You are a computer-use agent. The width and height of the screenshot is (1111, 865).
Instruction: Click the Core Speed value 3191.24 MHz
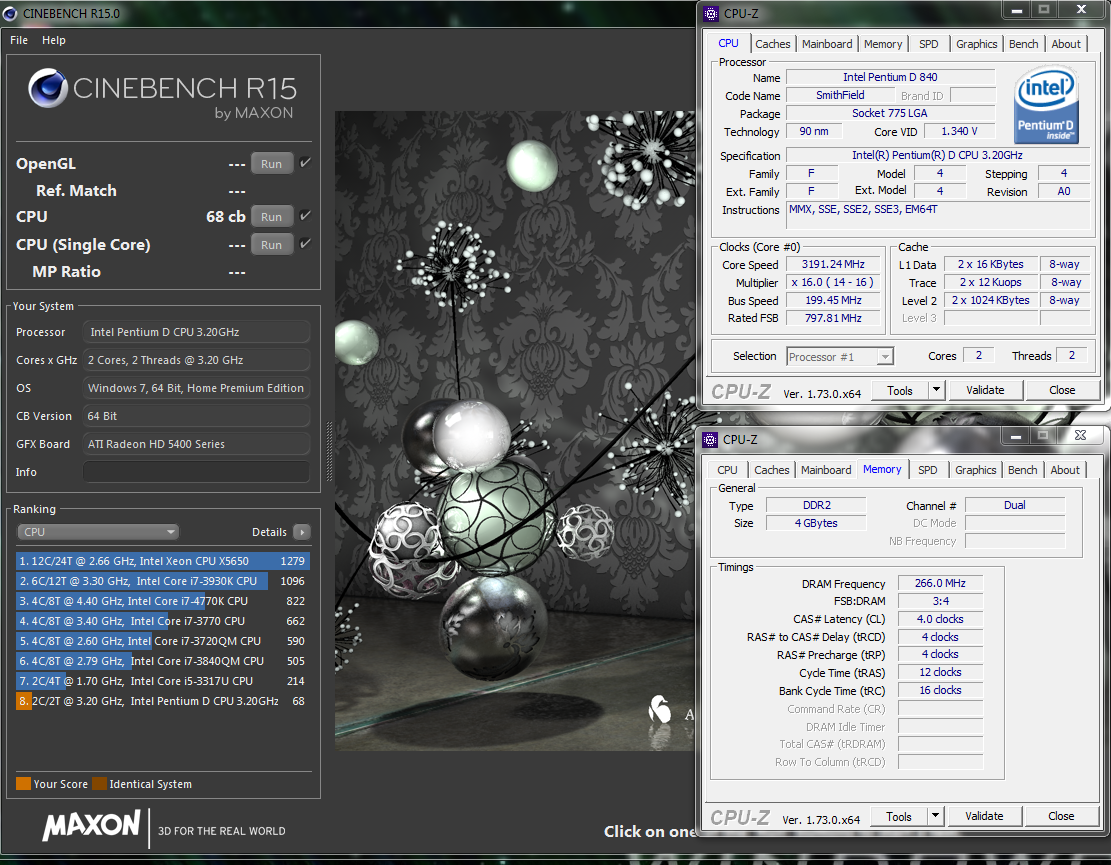coord(833,264)
